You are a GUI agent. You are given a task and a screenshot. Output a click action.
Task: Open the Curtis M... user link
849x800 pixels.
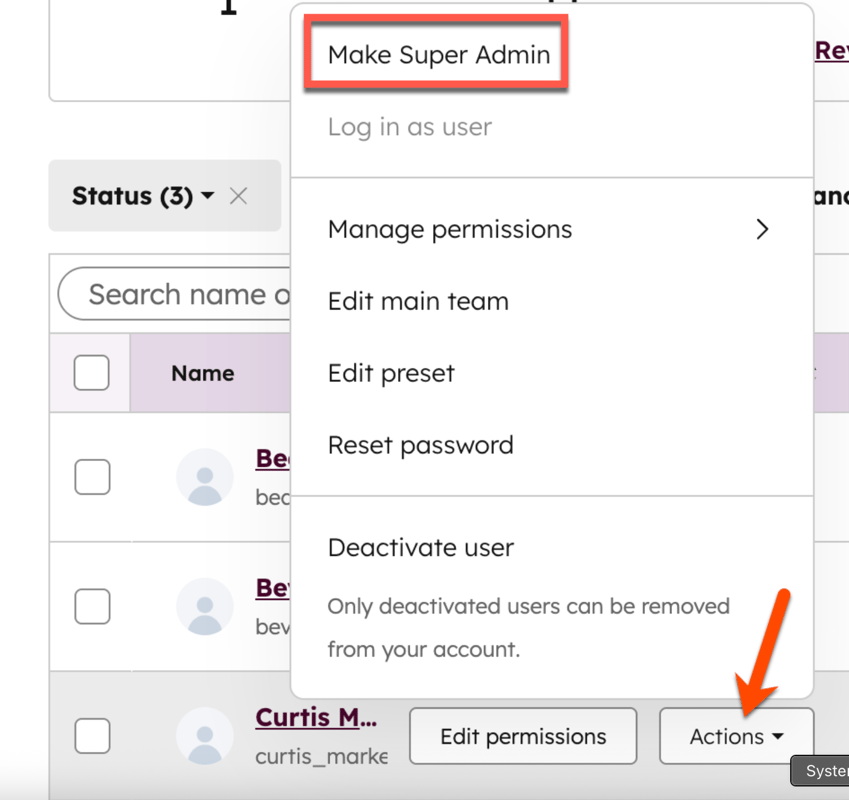(316, 718)
